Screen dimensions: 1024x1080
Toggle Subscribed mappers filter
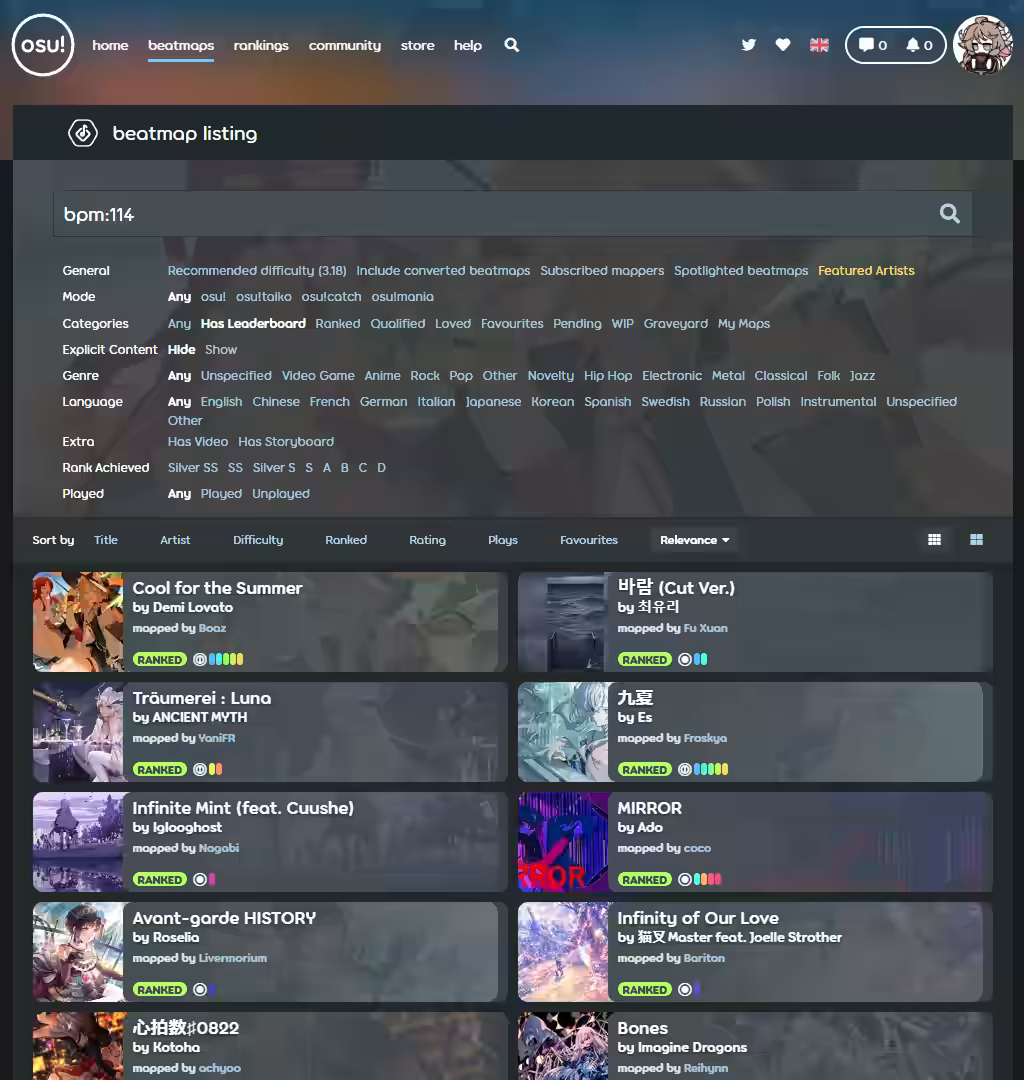(x=602, y=271)
